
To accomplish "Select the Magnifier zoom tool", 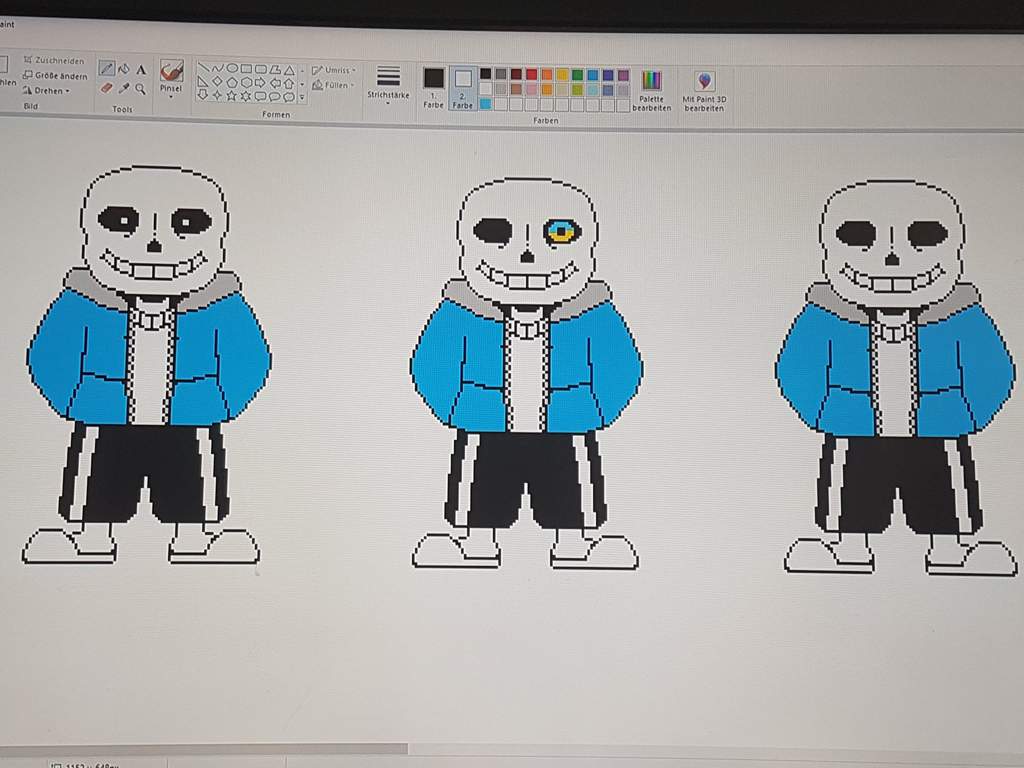I will click(140, 89).
